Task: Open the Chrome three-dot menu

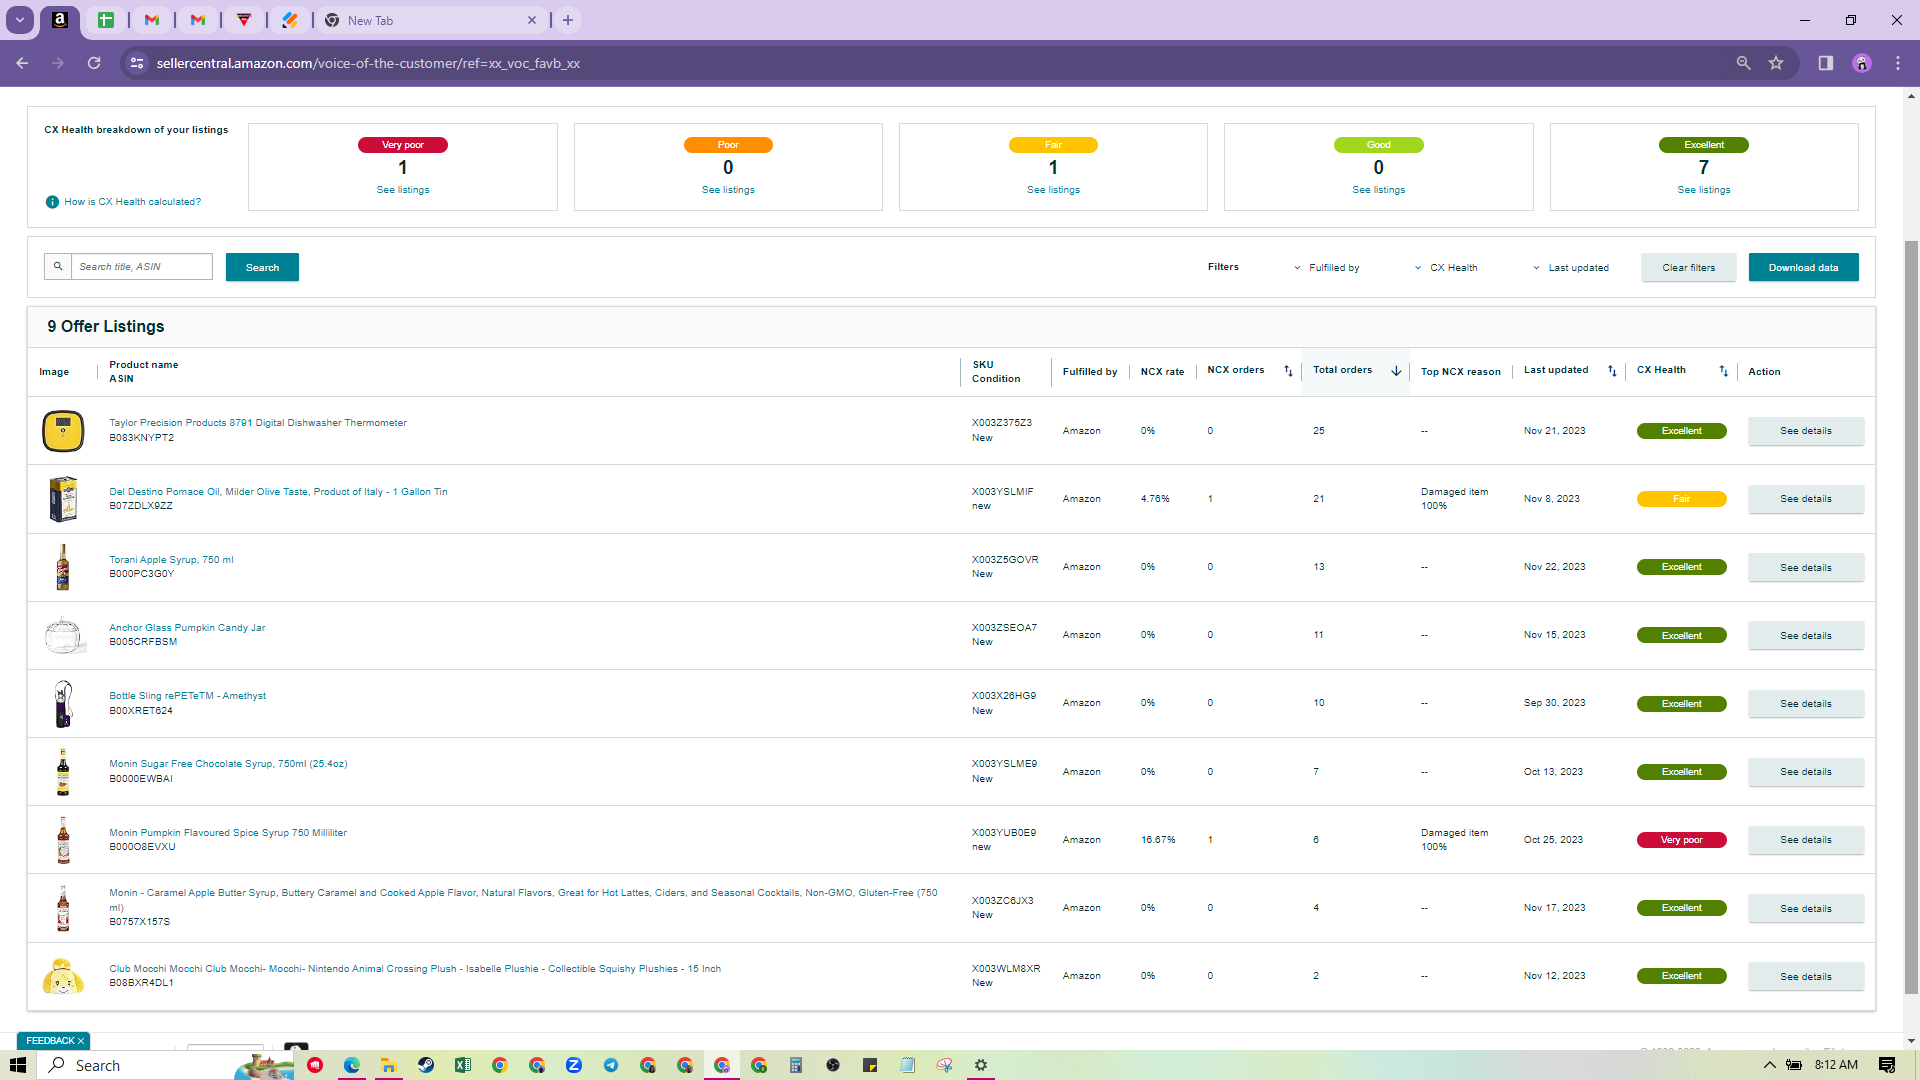Action: coord(1897,63)
